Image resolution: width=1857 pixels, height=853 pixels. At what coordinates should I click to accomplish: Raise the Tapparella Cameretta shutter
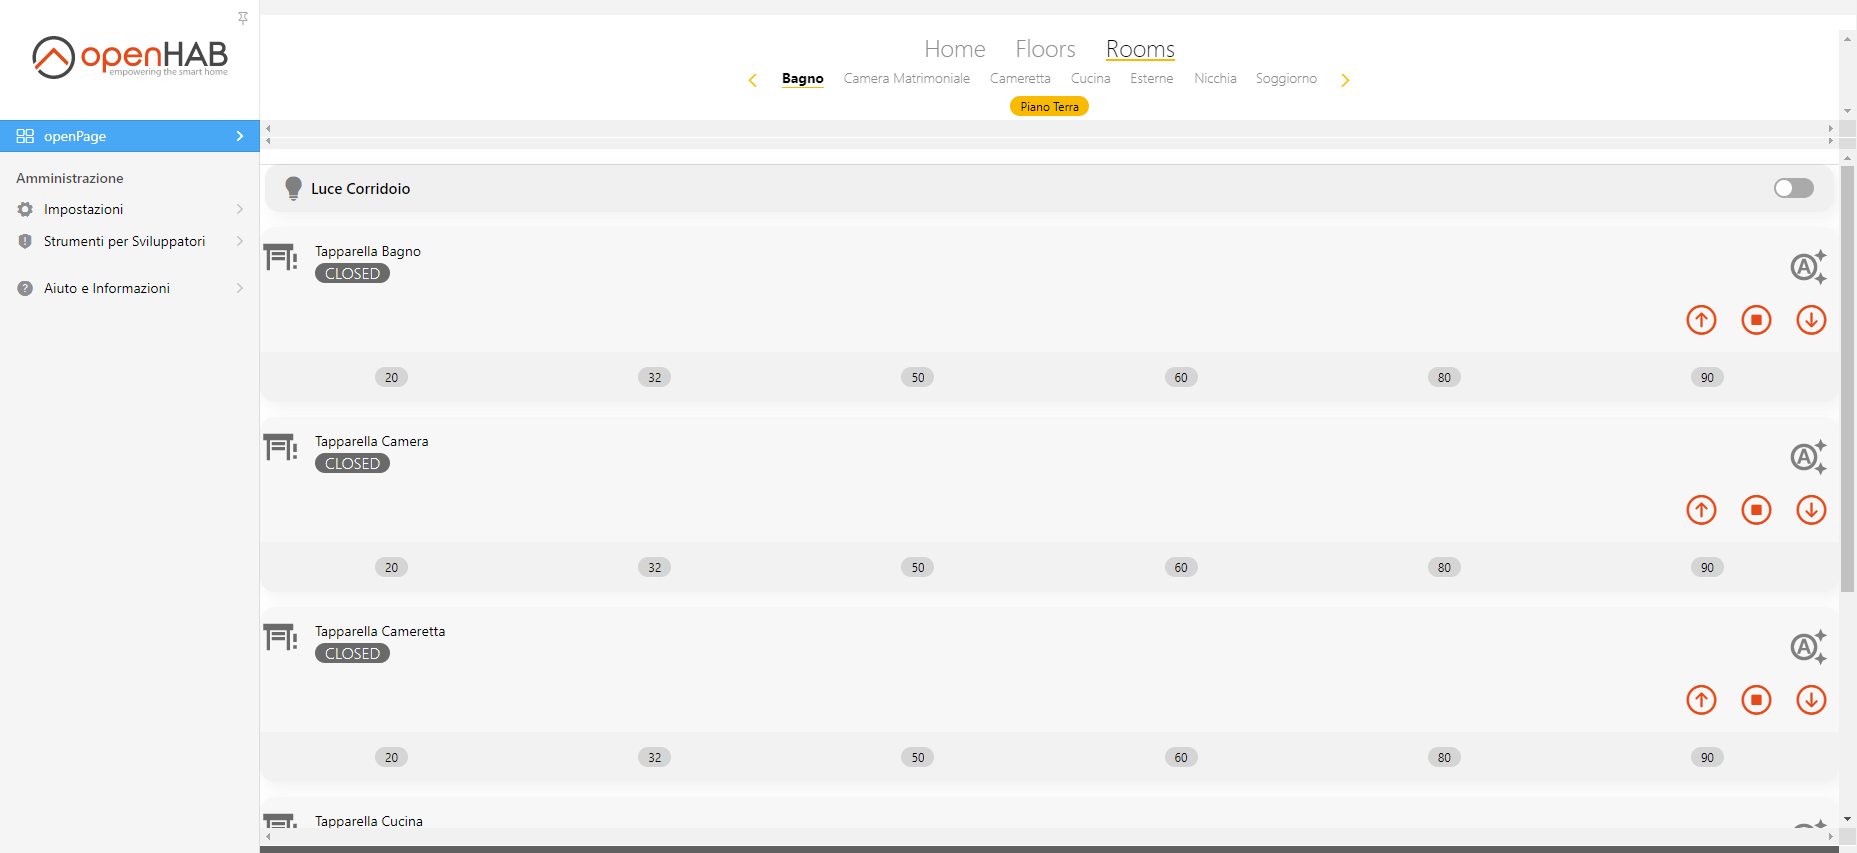(x=1701, y=700)
